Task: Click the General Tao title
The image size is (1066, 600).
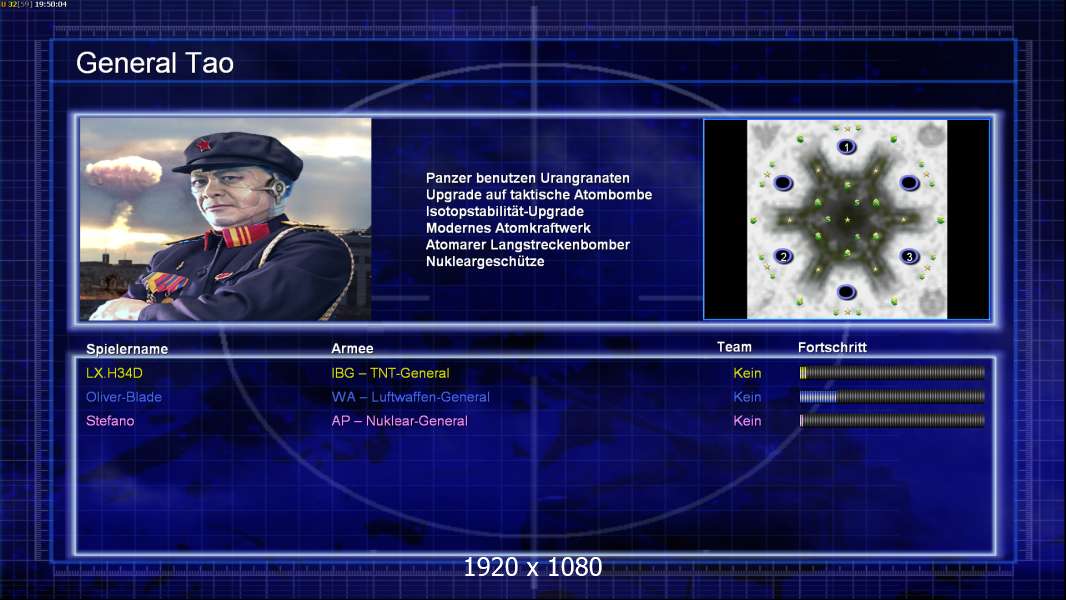Action: coord(155,63)
